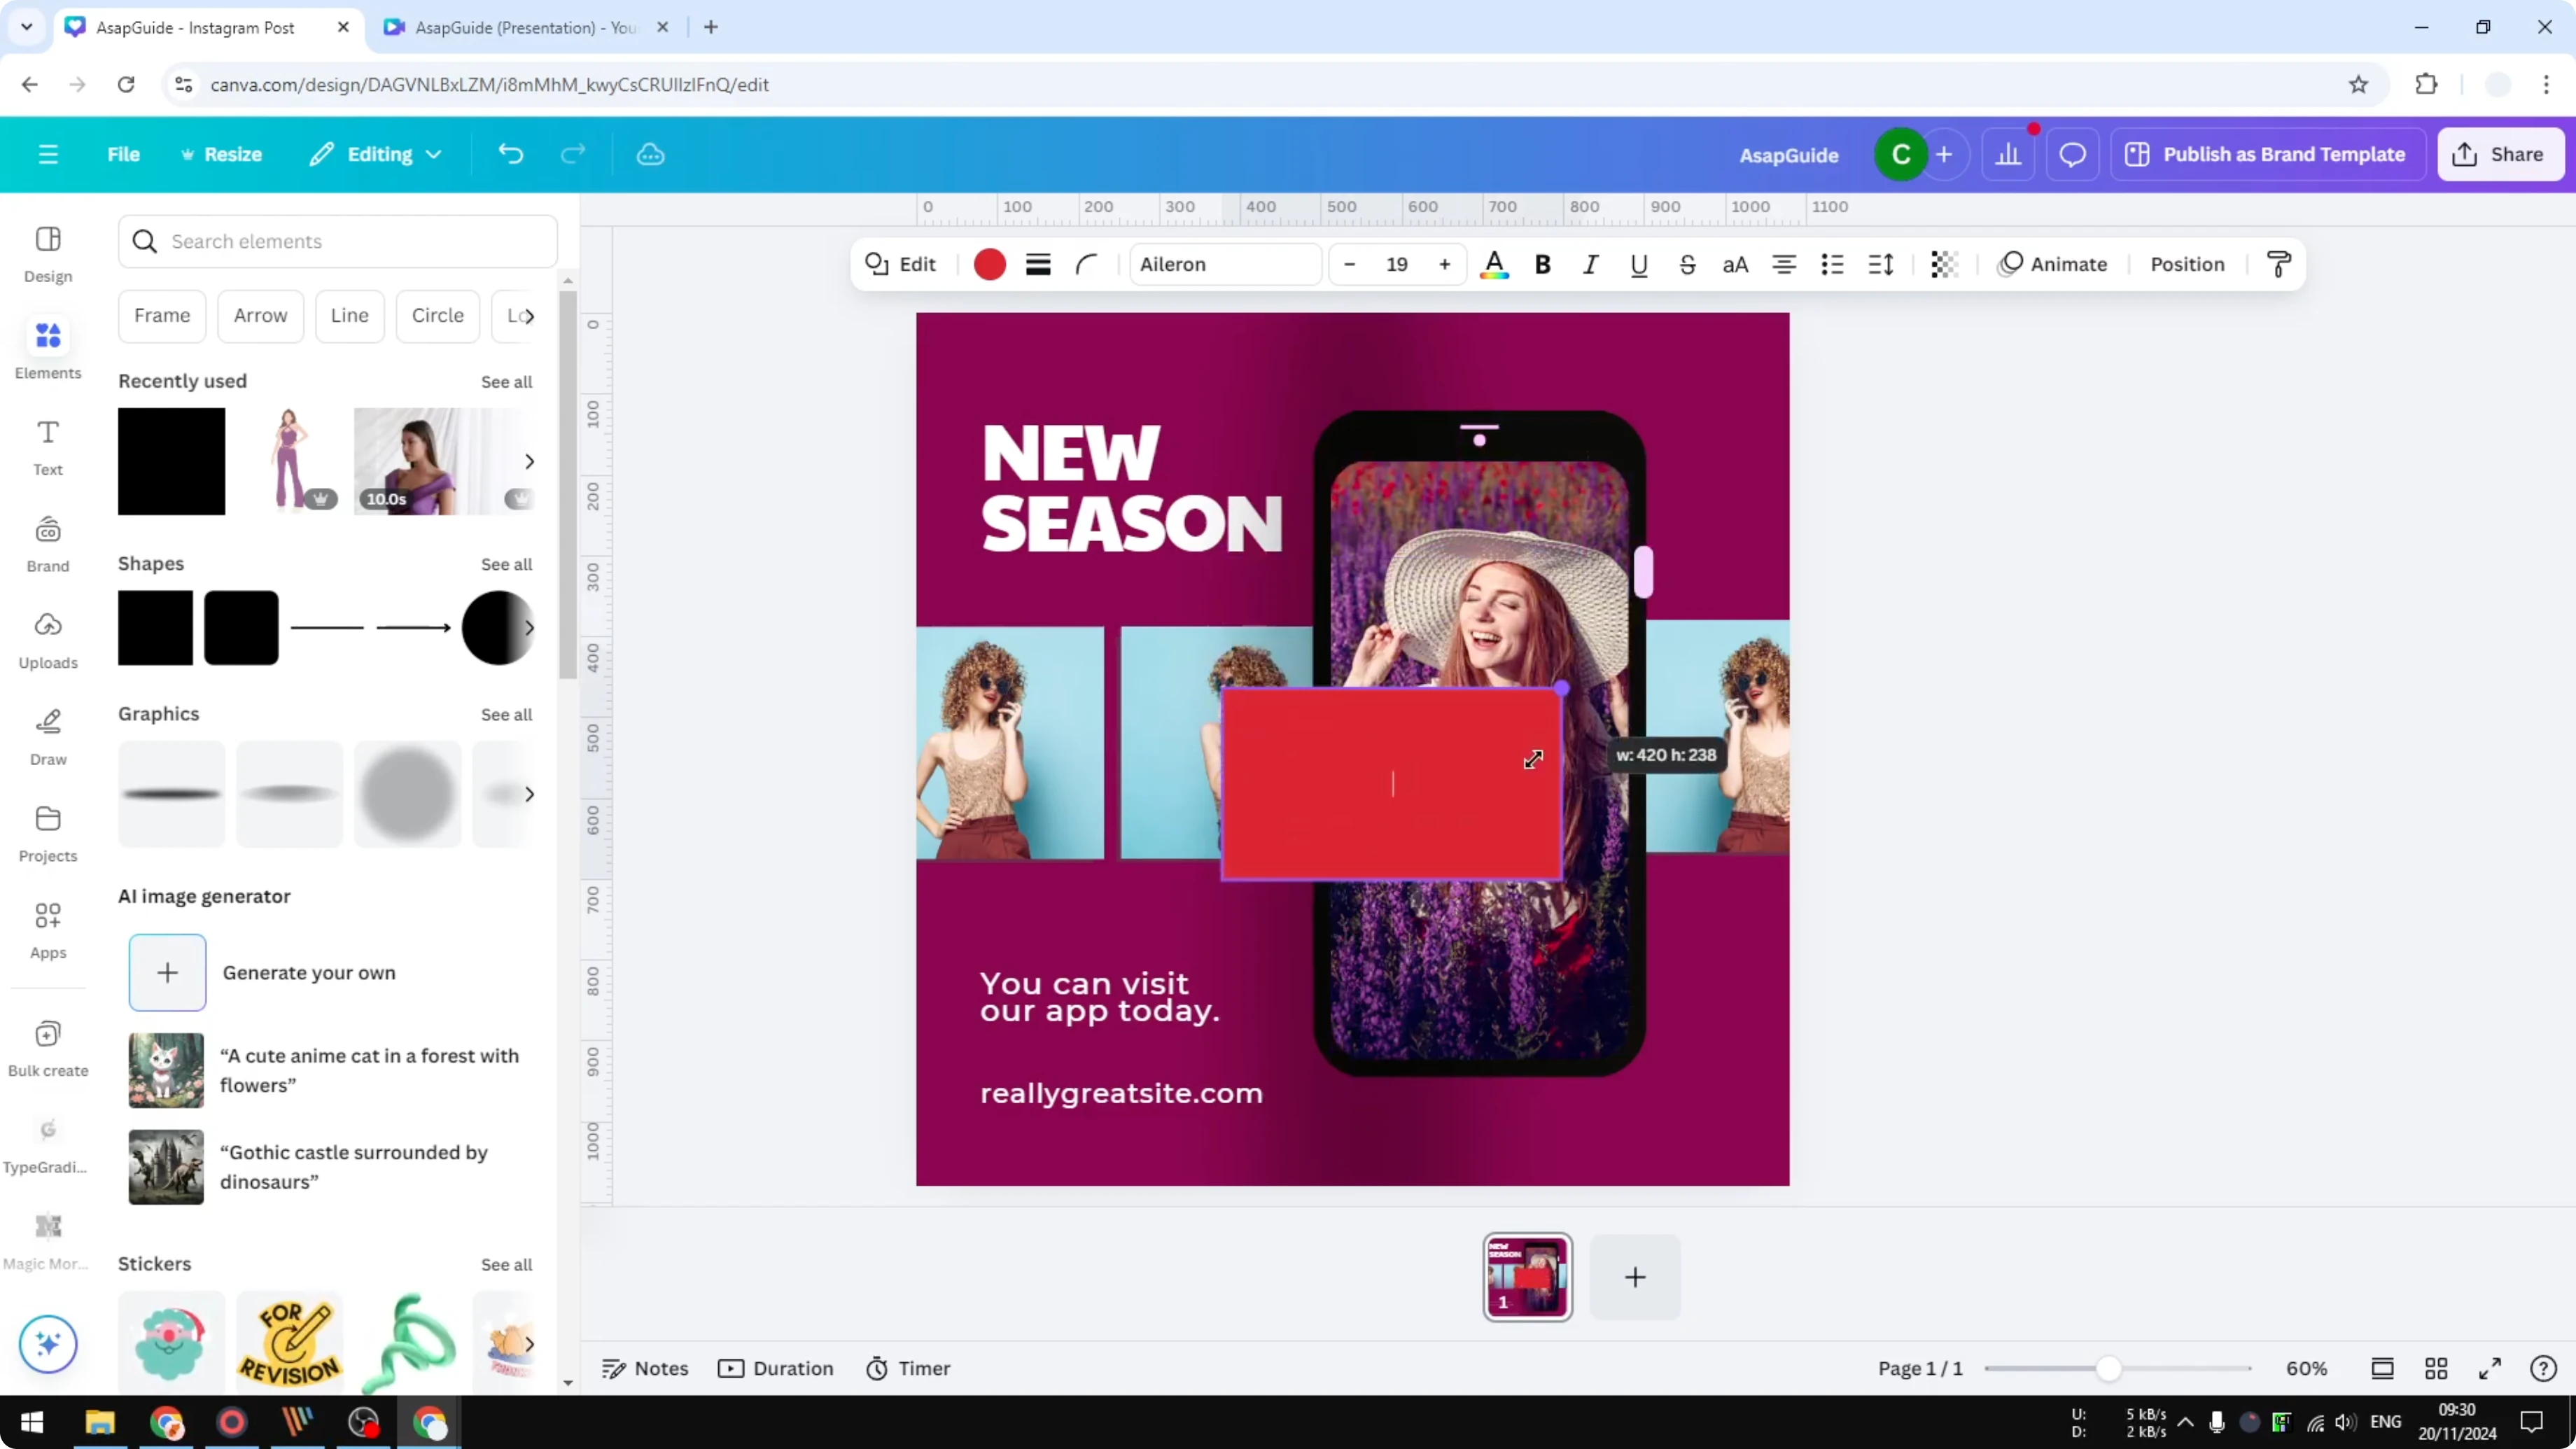
Task: Select the red fill color swatch
Action: point(989,264)
